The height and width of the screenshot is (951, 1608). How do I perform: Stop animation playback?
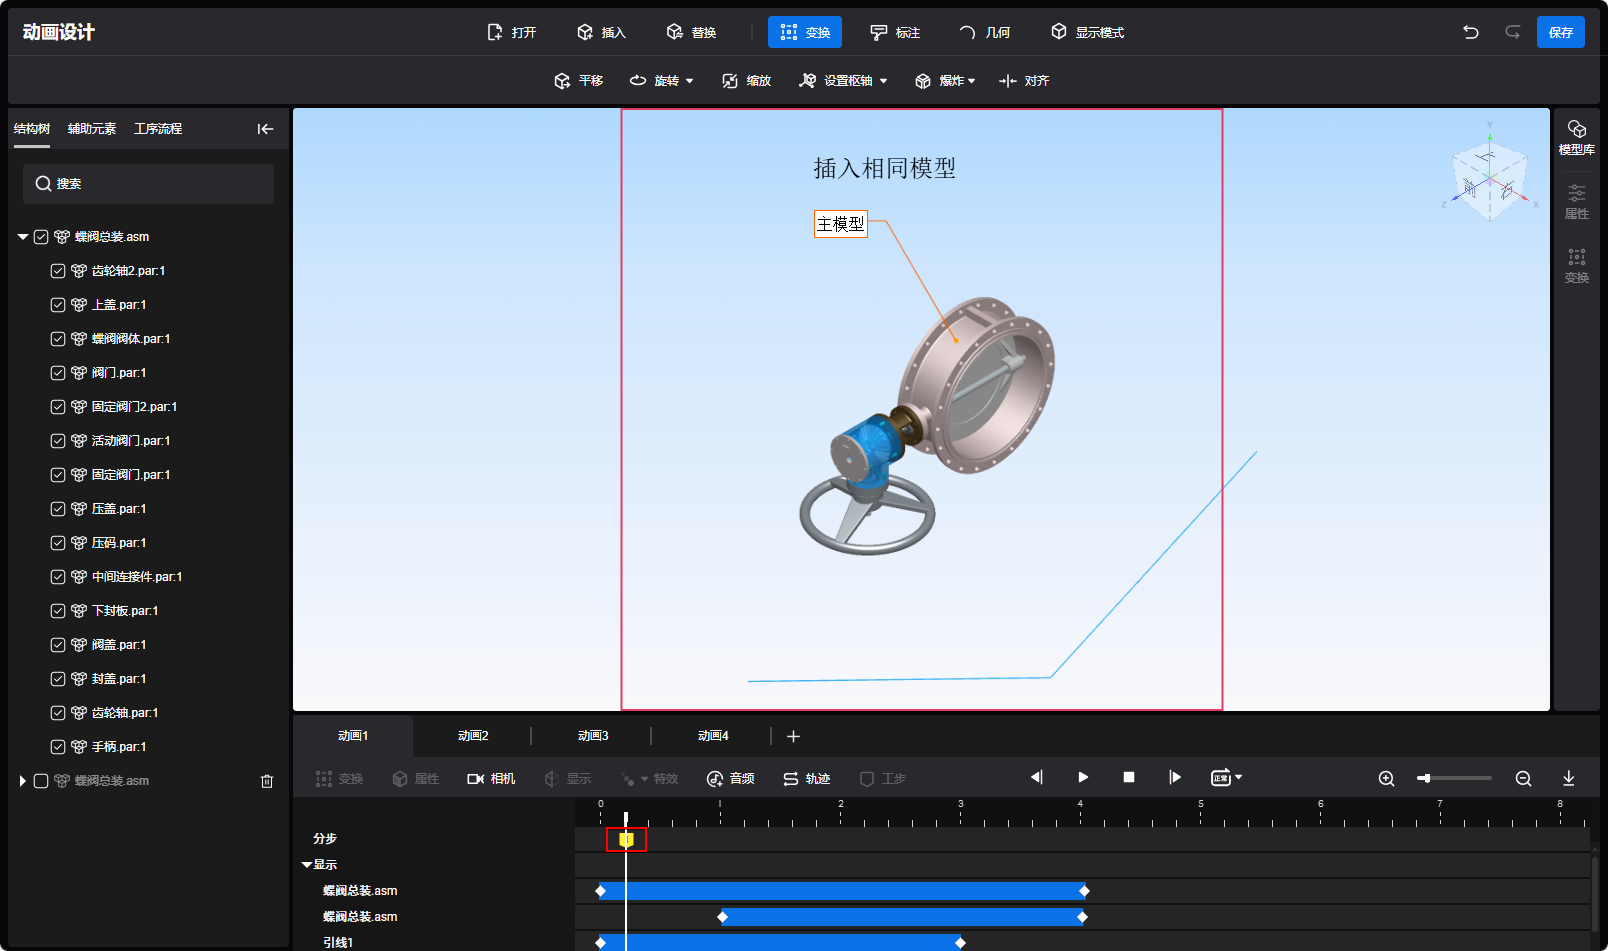click(x=1129, y=778)
